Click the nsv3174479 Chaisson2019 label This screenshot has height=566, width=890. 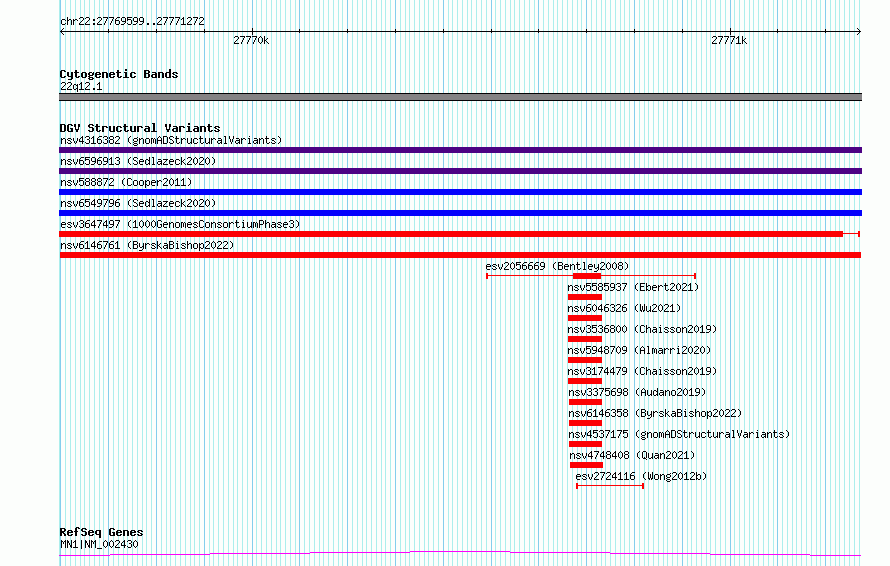642,371
